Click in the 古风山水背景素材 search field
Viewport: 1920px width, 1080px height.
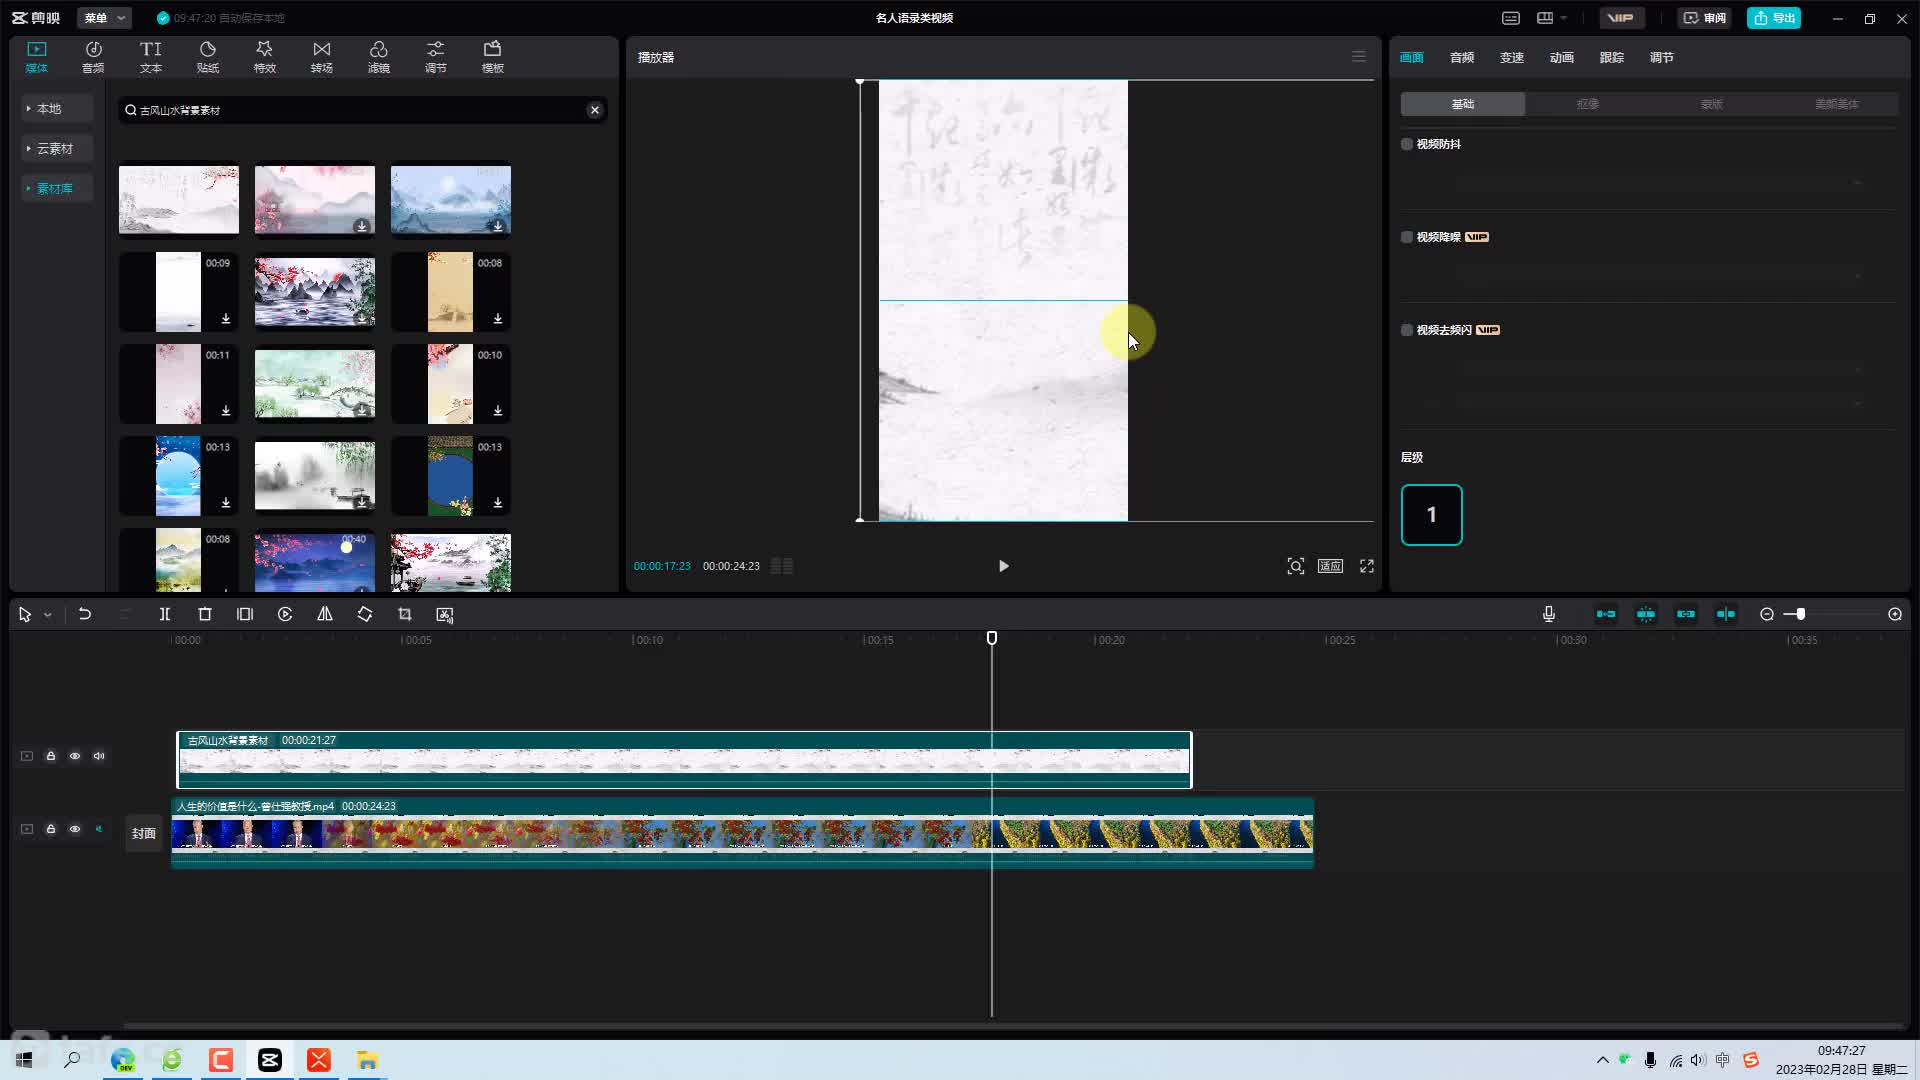tap(362, 110)
